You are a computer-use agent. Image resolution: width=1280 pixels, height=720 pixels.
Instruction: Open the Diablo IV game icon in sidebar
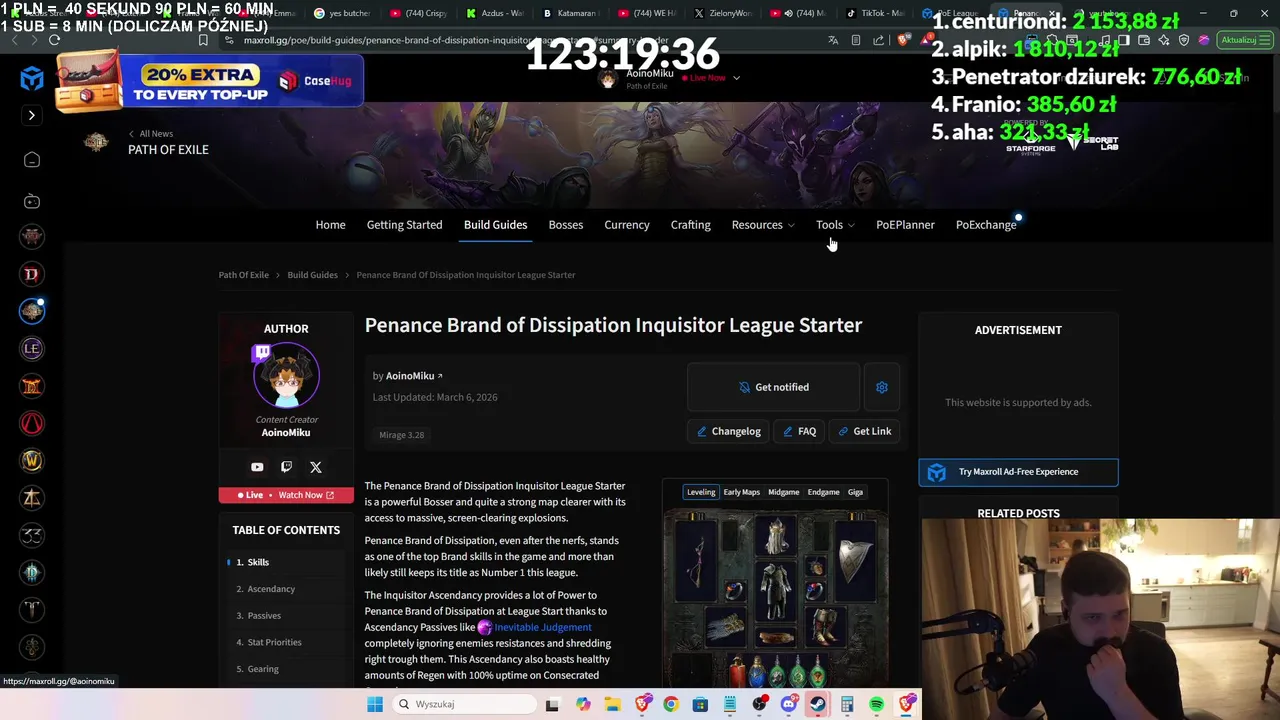tap(32, 274)
